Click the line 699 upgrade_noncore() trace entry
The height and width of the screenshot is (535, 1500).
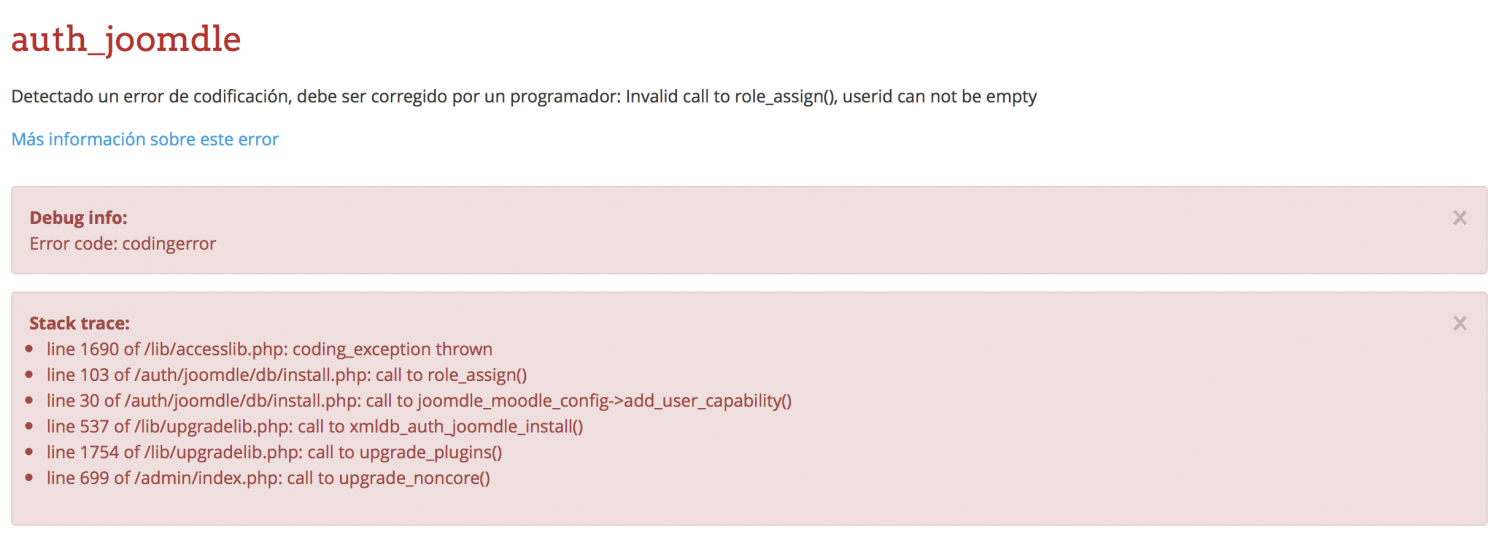click(x=268, y=478)
